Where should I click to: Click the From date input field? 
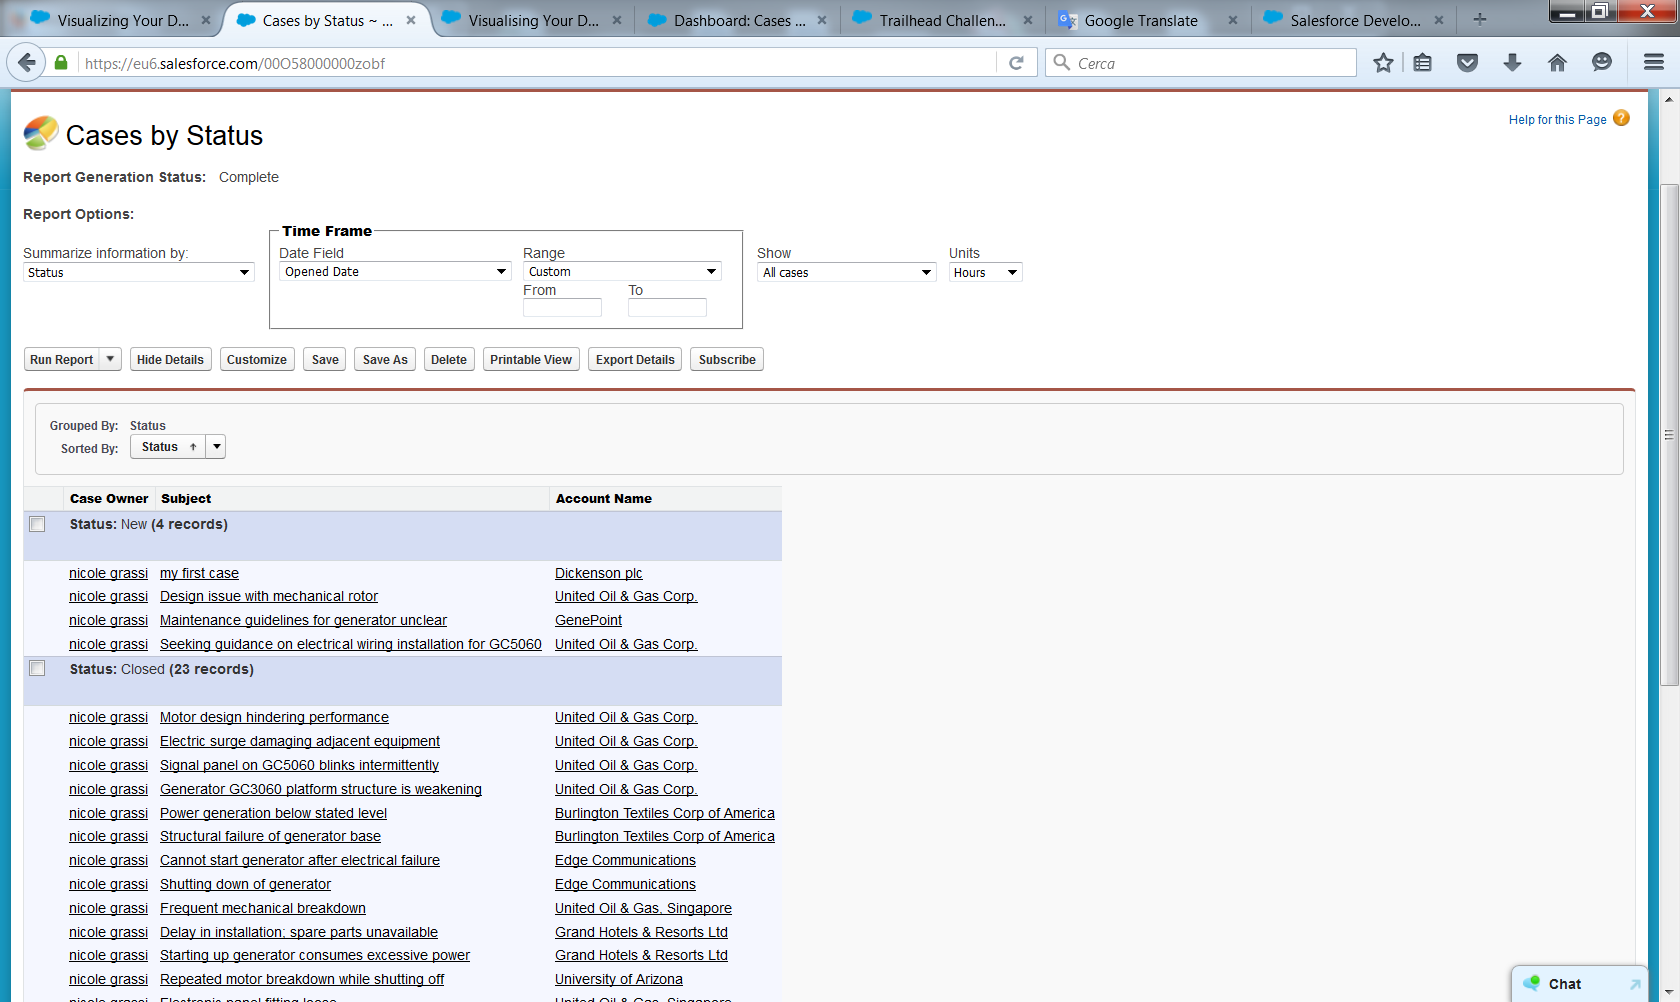pos(562,308)
